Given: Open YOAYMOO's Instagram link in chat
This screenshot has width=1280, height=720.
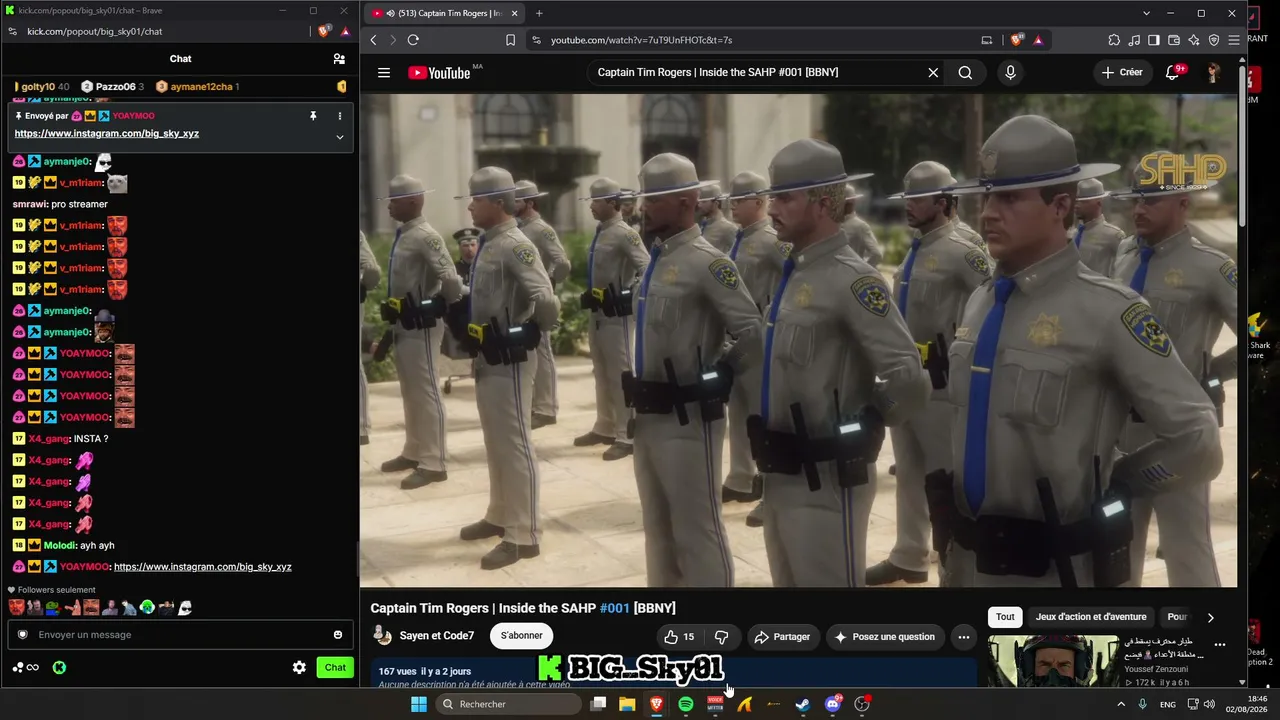Looking at the screenshot, I should (203, 567).
